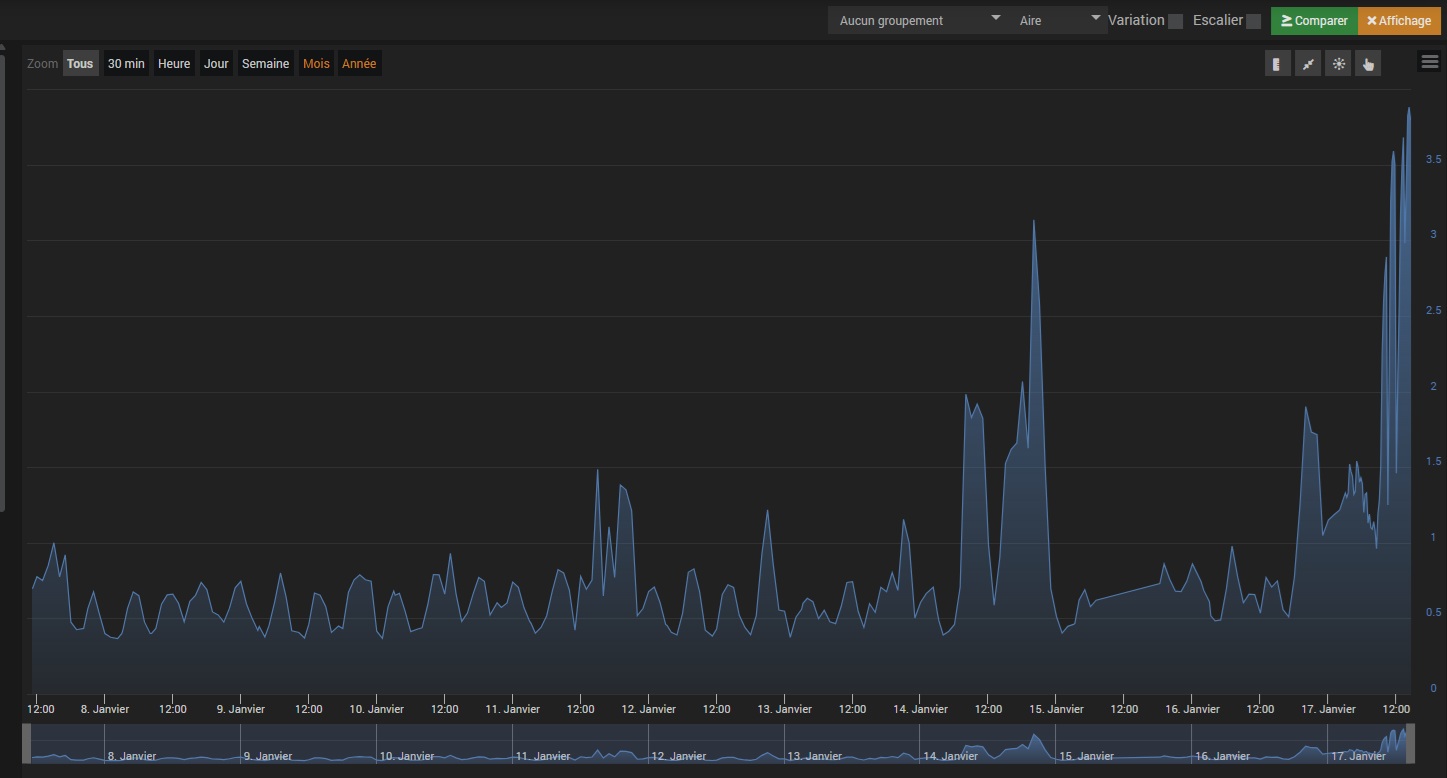
Task: Open the hamburger chart menu
Action: click(x=1429, y=62)
